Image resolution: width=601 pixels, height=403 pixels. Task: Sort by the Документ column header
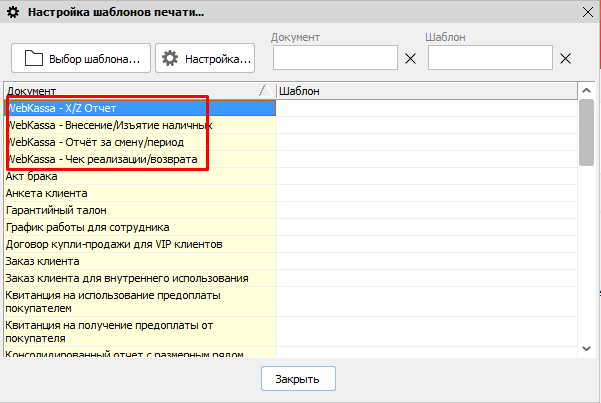point(140,91)
